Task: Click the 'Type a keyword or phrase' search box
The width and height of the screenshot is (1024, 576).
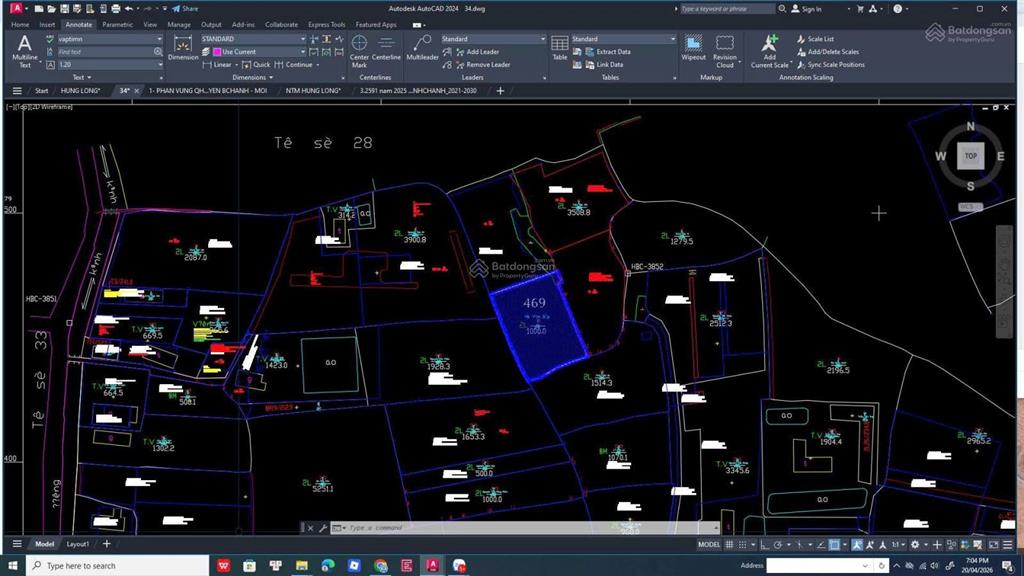Action: pos(727,9)
